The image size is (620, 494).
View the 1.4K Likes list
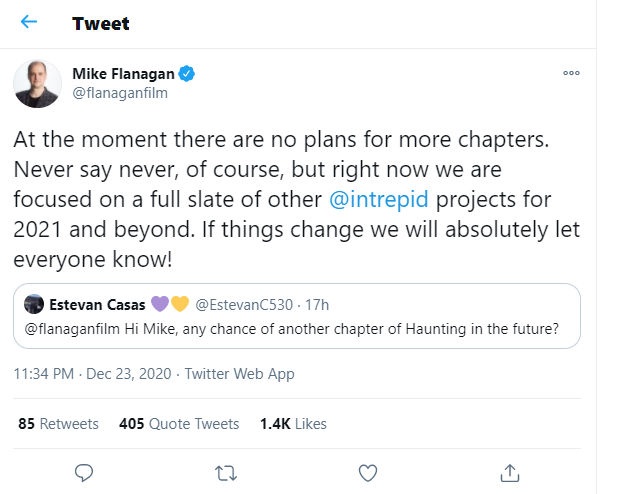click(293, 424)
